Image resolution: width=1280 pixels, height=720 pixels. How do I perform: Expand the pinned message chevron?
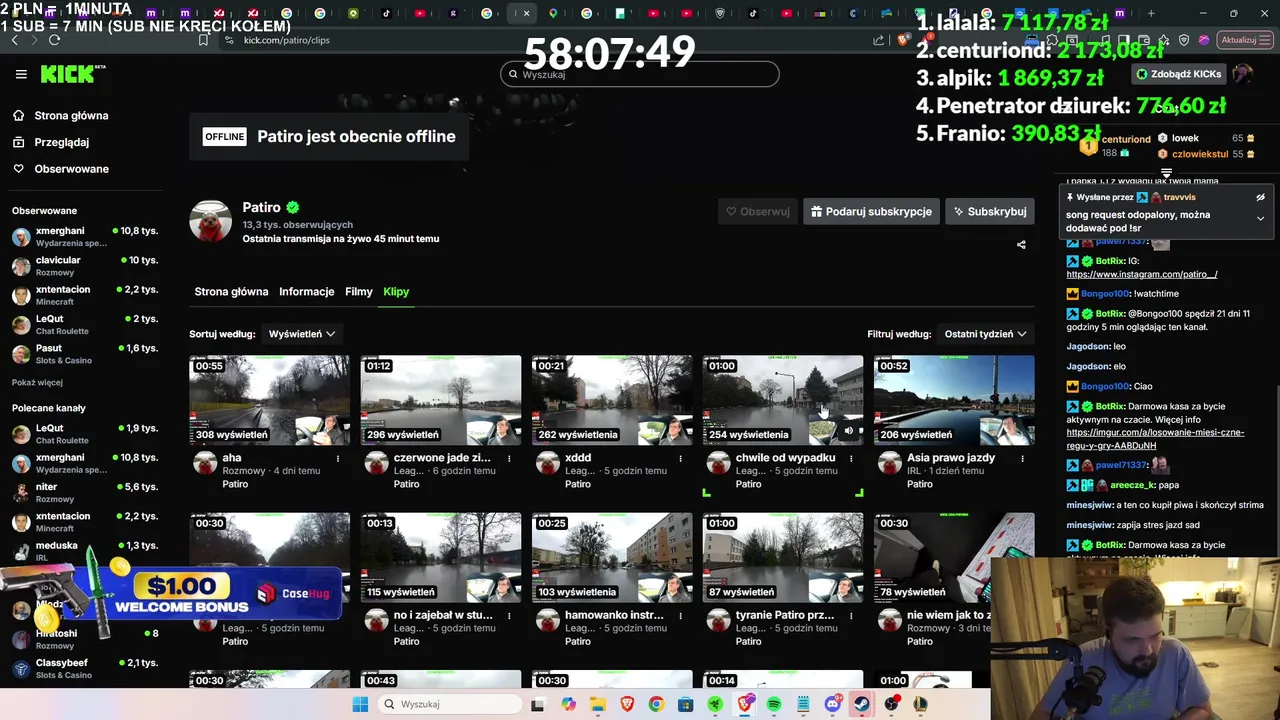point(1260,218)
